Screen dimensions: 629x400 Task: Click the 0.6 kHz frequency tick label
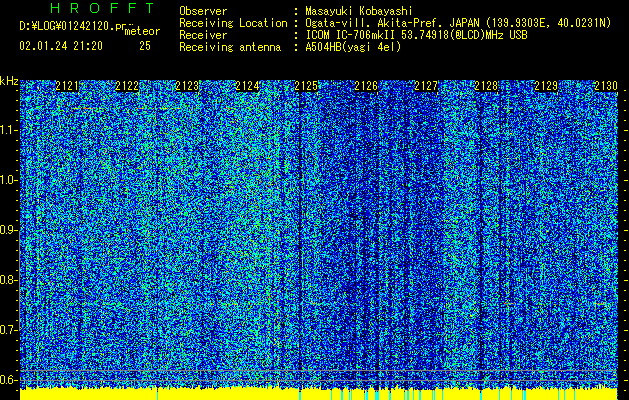click(x=8, y=380)
